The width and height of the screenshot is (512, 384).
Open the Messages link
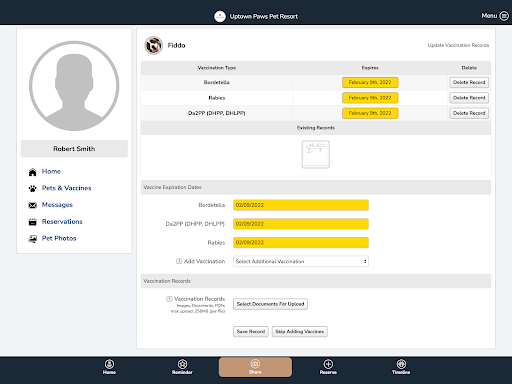57,205
